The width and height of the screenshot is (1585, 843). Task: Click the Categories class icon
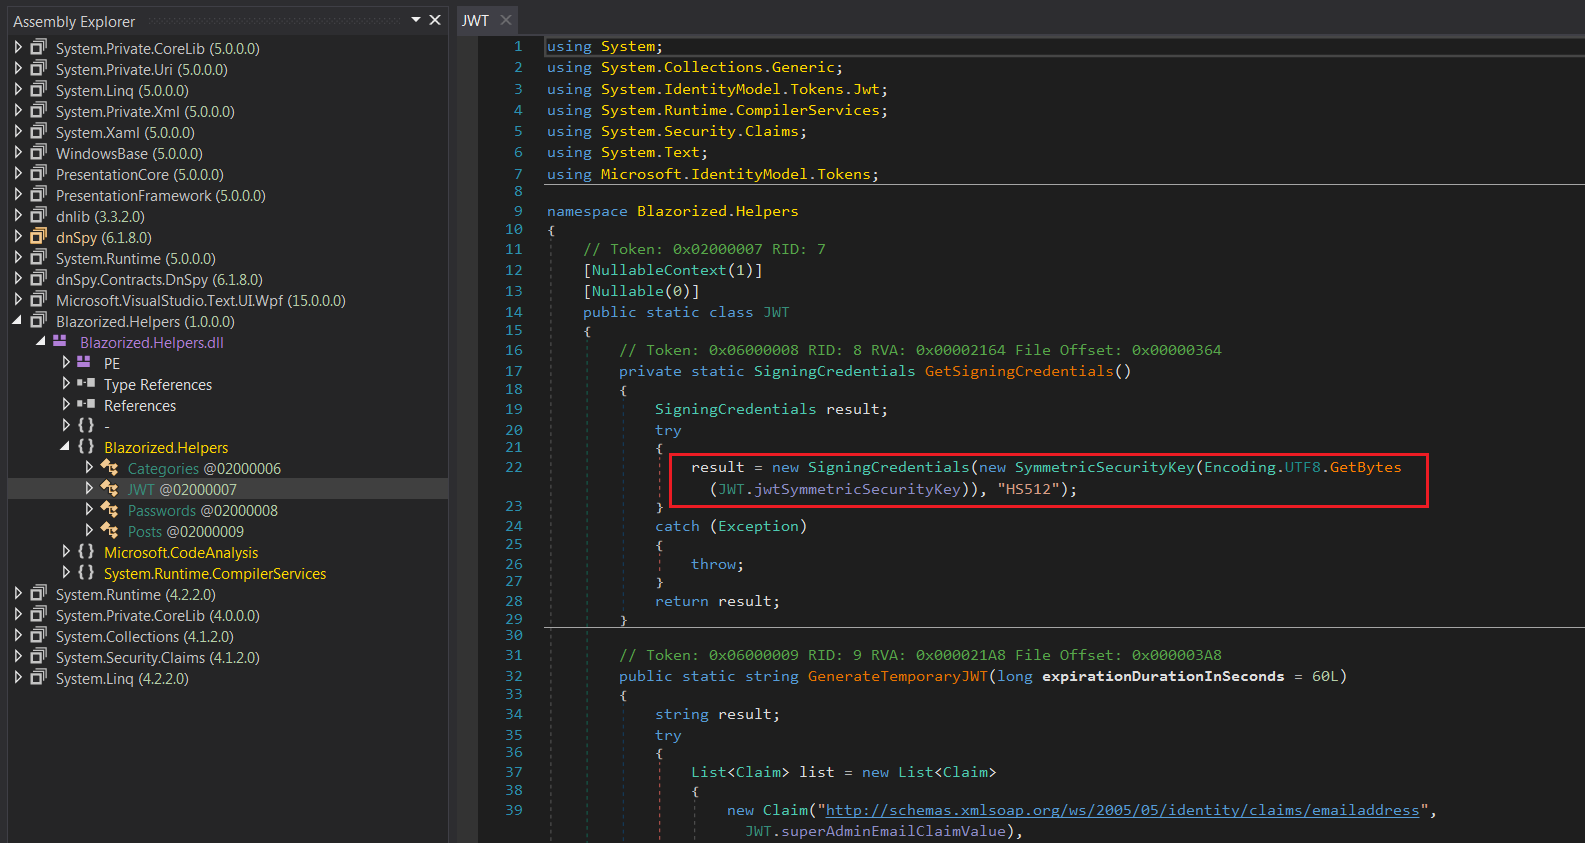[110, 468]
